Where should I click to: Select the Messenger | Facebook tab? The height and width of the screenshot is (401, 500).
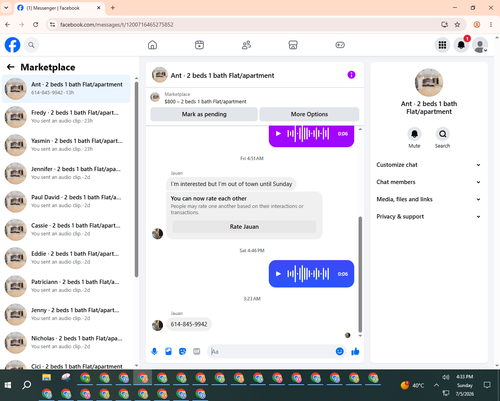pyautogui.click(x=59, y=8)
